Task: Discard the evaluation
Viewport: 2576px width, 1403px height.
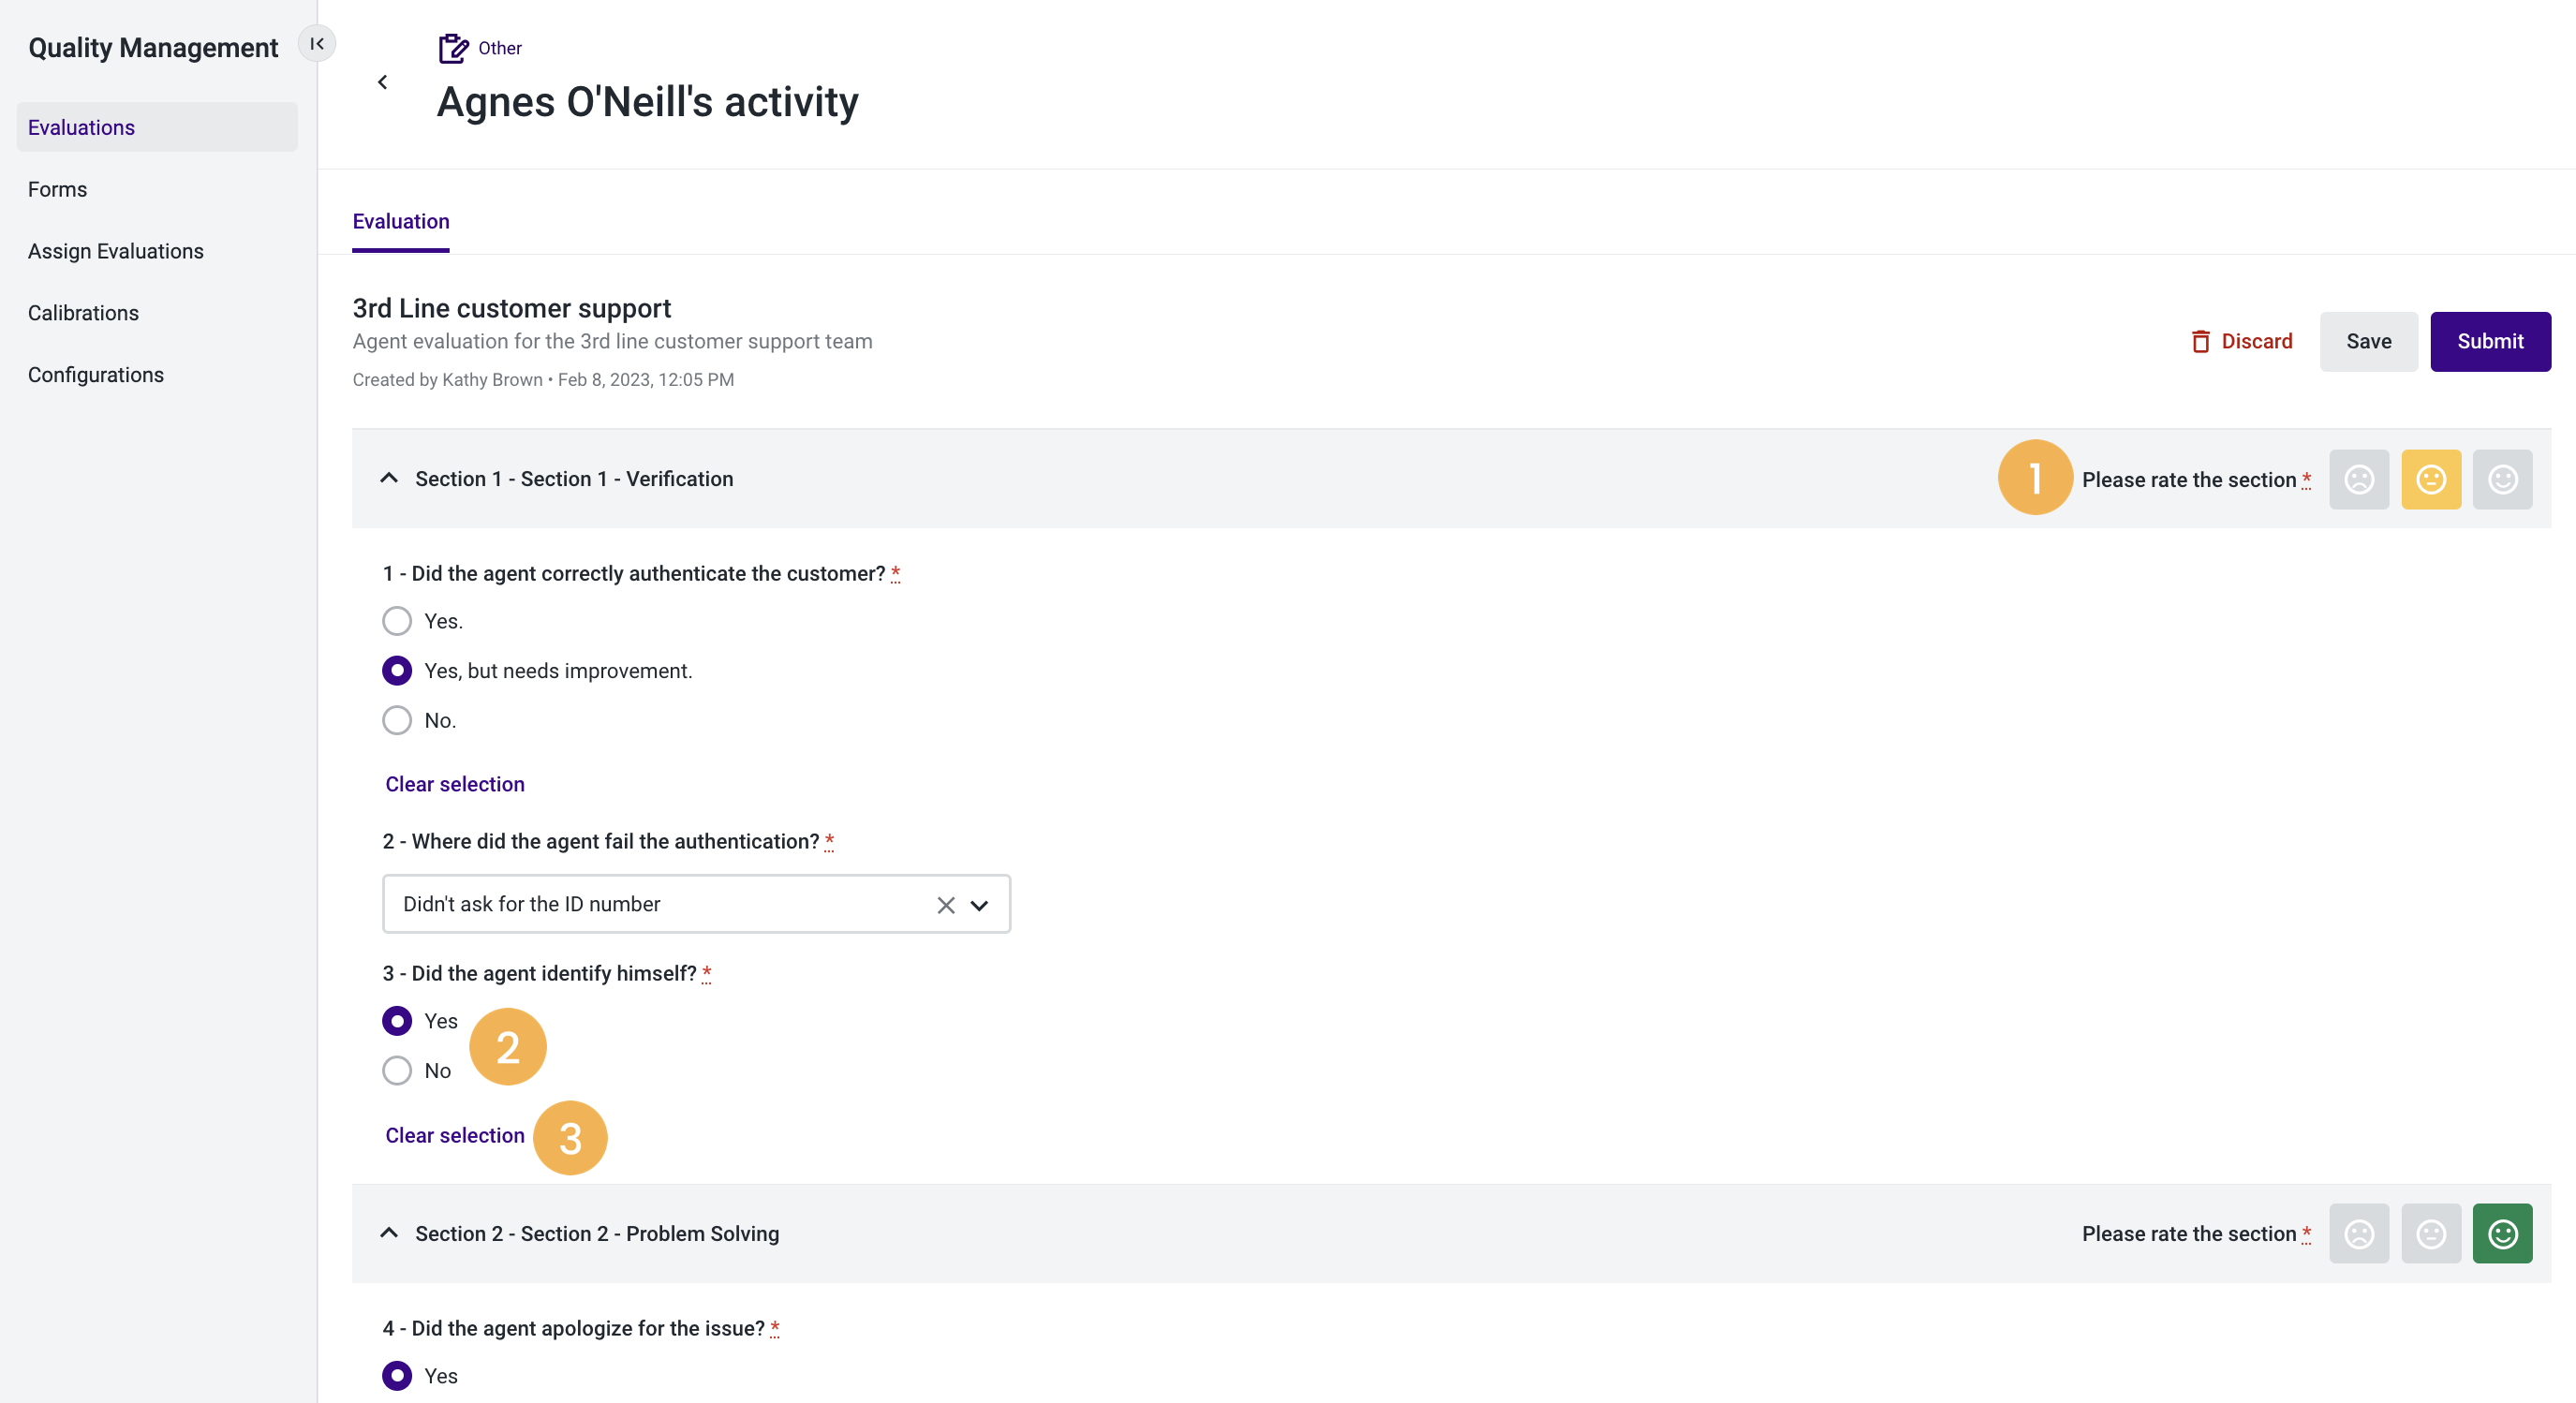Action: point(2241,342)
